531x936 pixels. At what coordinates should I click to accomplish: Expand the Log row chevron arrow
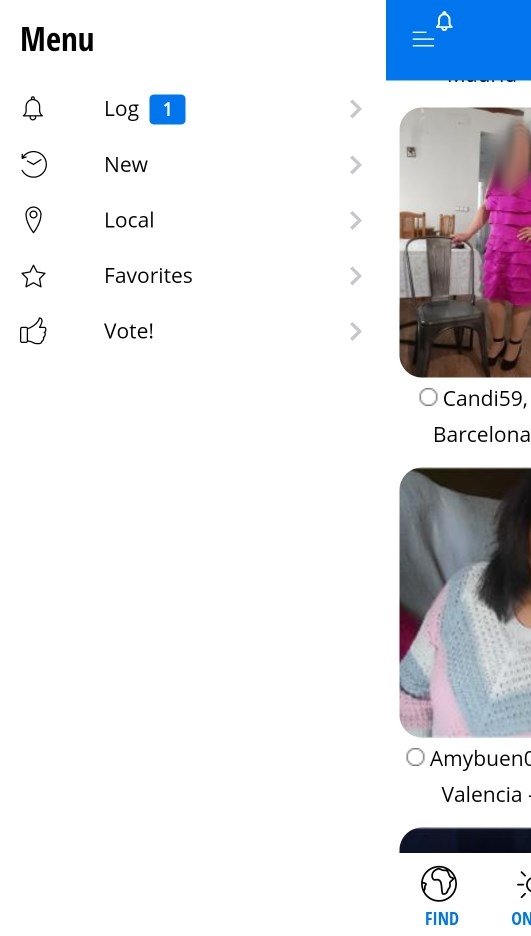[356, 109]
